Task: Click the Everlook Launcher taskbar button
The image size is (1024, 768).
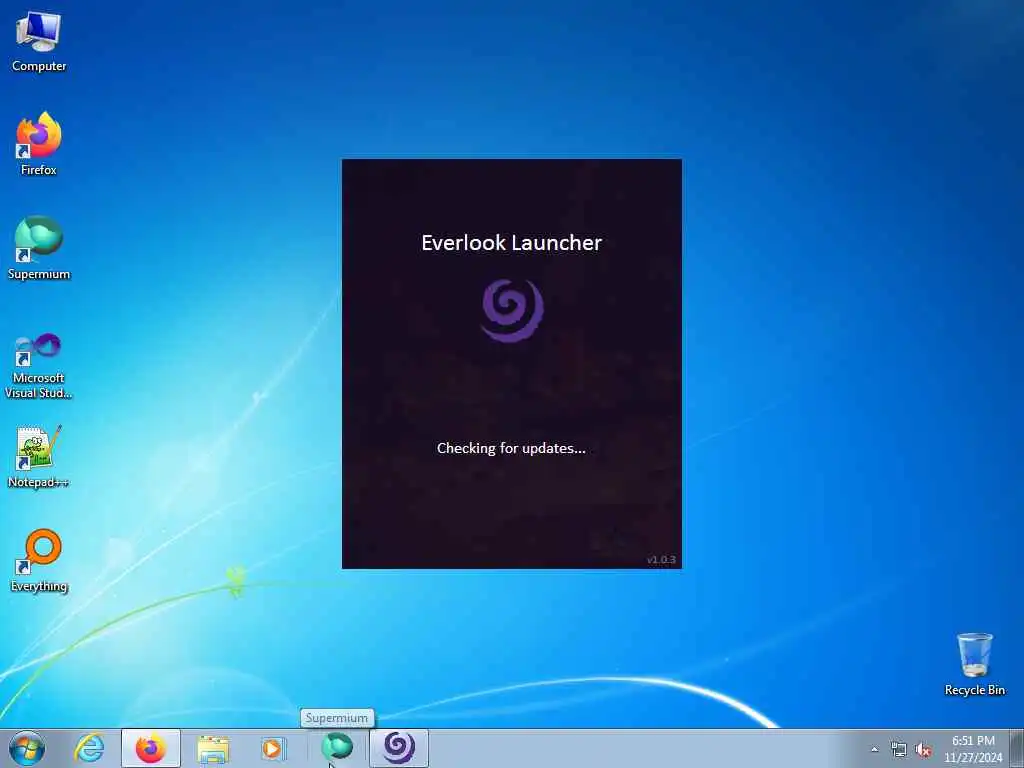Action: point(399,748)
